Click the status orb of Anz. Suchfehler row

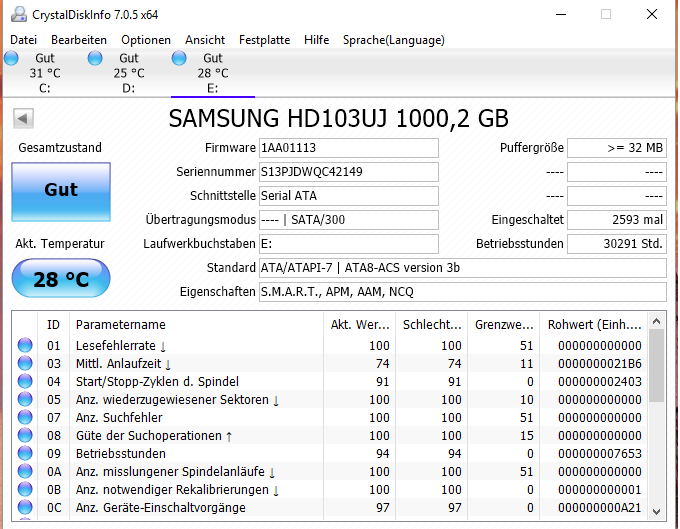pyautogui.click(x=25, y=417)
